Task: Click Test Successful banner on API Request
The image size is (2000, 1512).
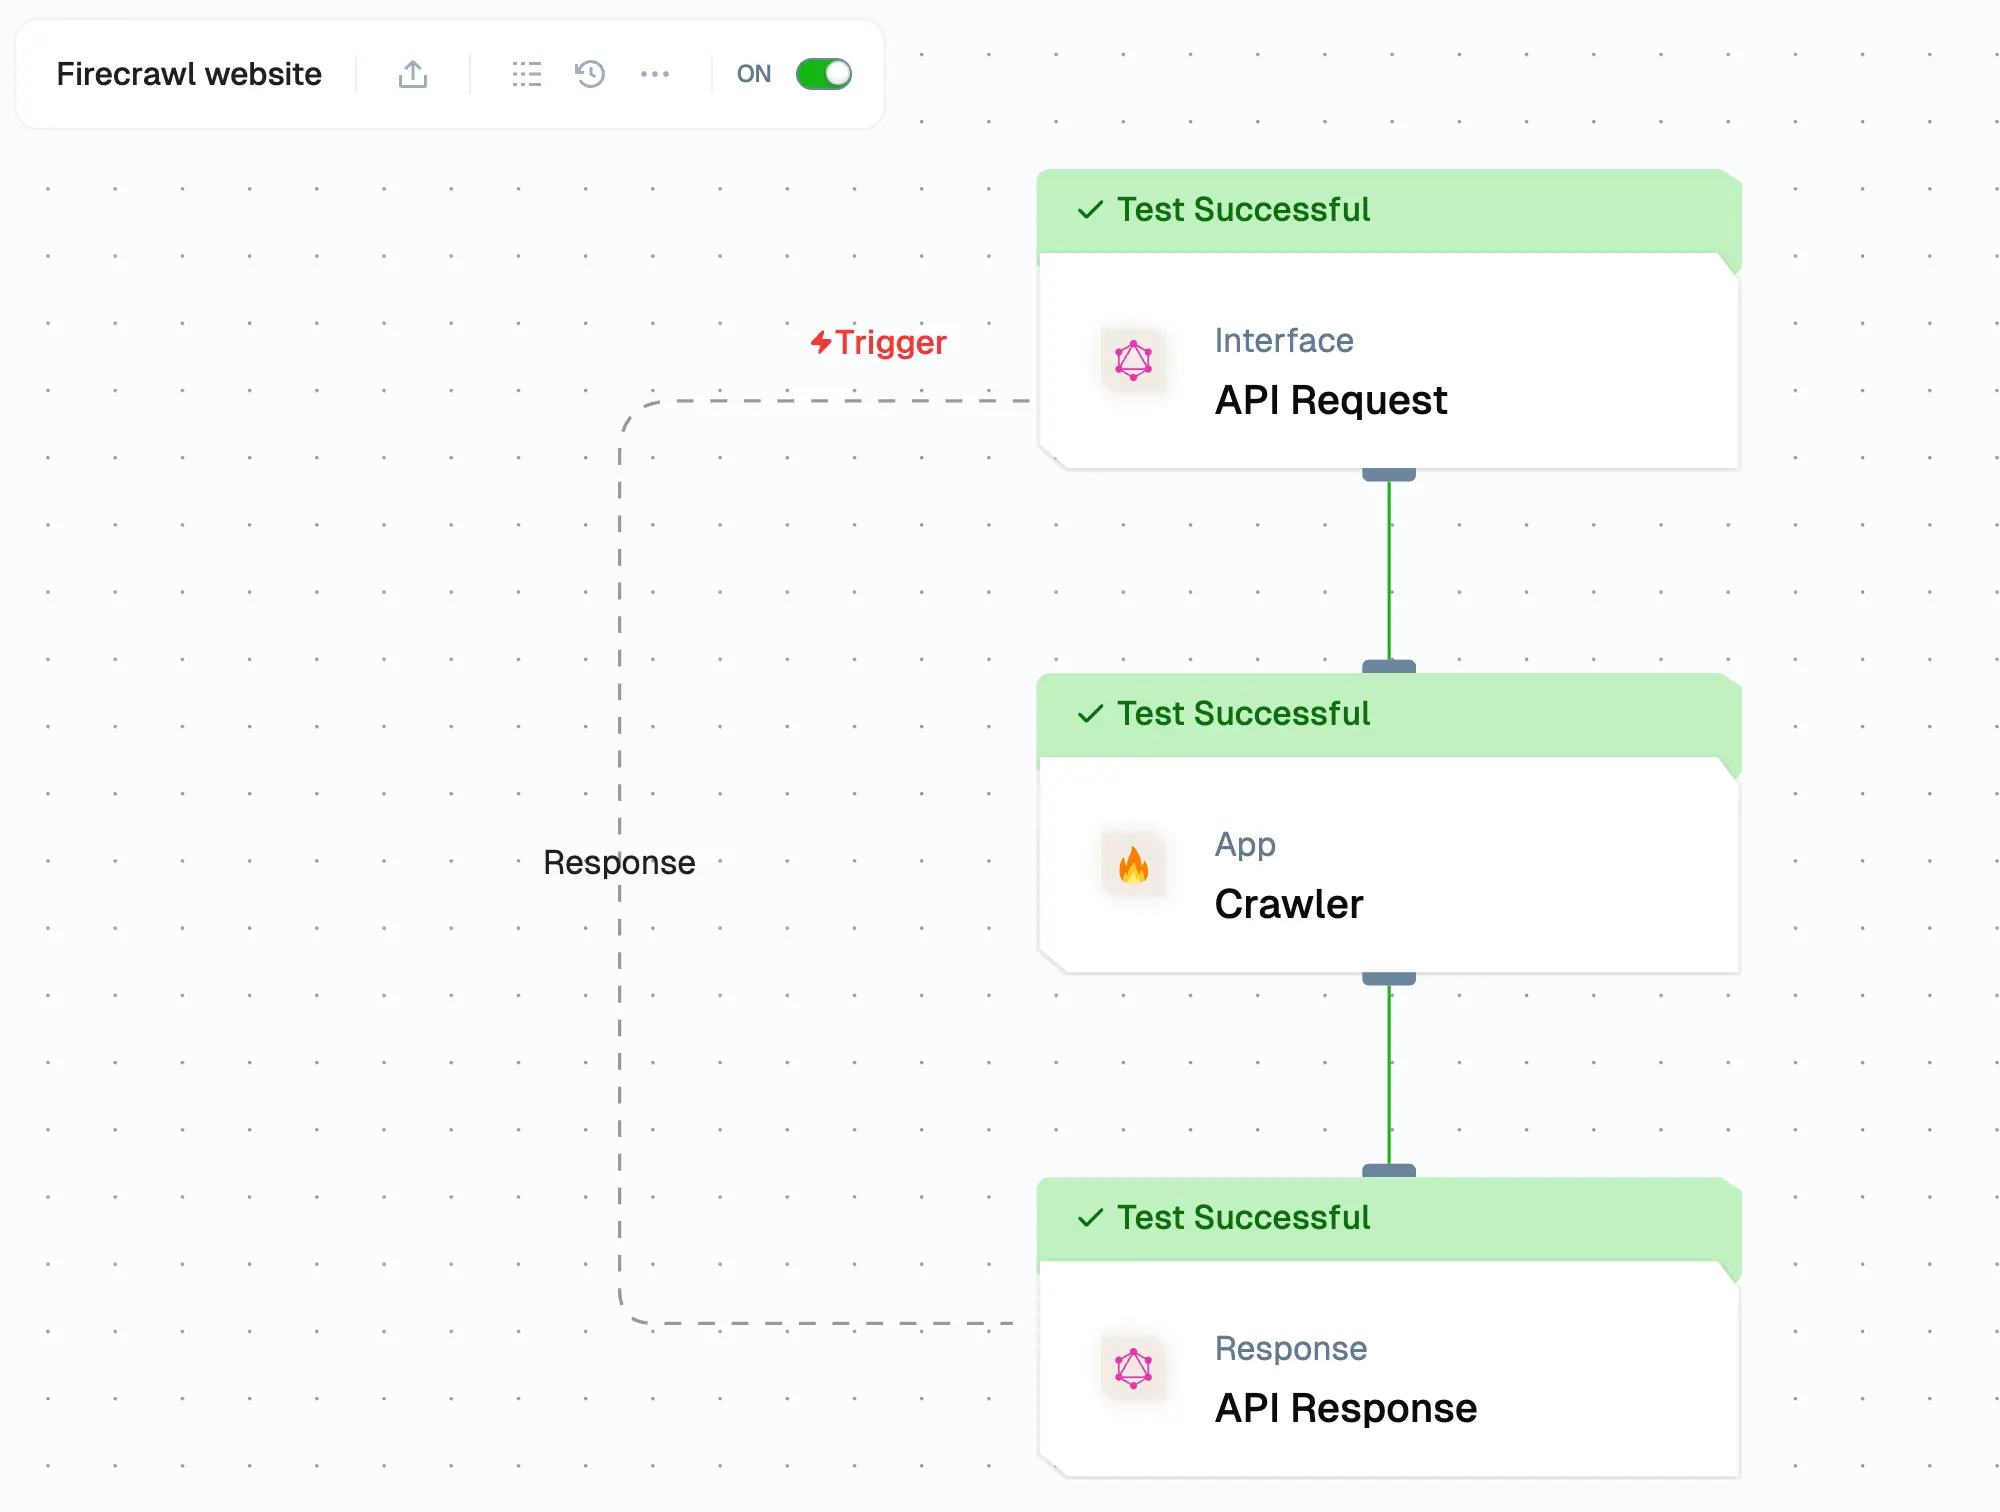Action: point(1243,210)
